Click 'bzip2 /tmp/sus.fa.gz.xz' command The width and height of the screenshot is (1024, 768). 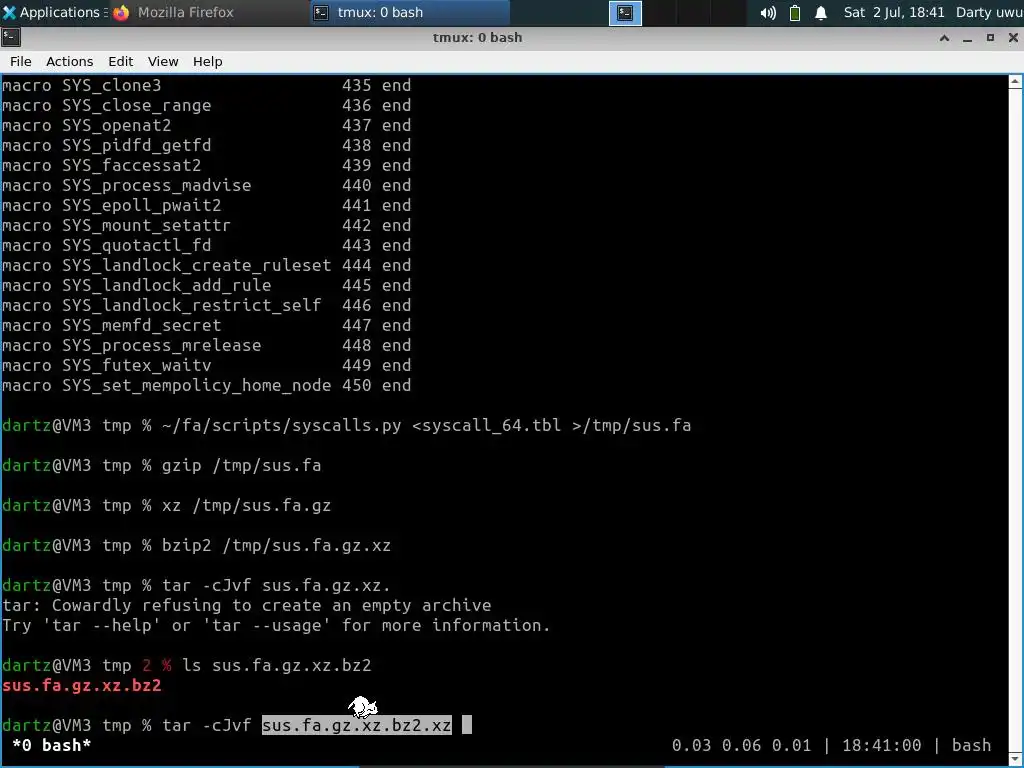276,545
